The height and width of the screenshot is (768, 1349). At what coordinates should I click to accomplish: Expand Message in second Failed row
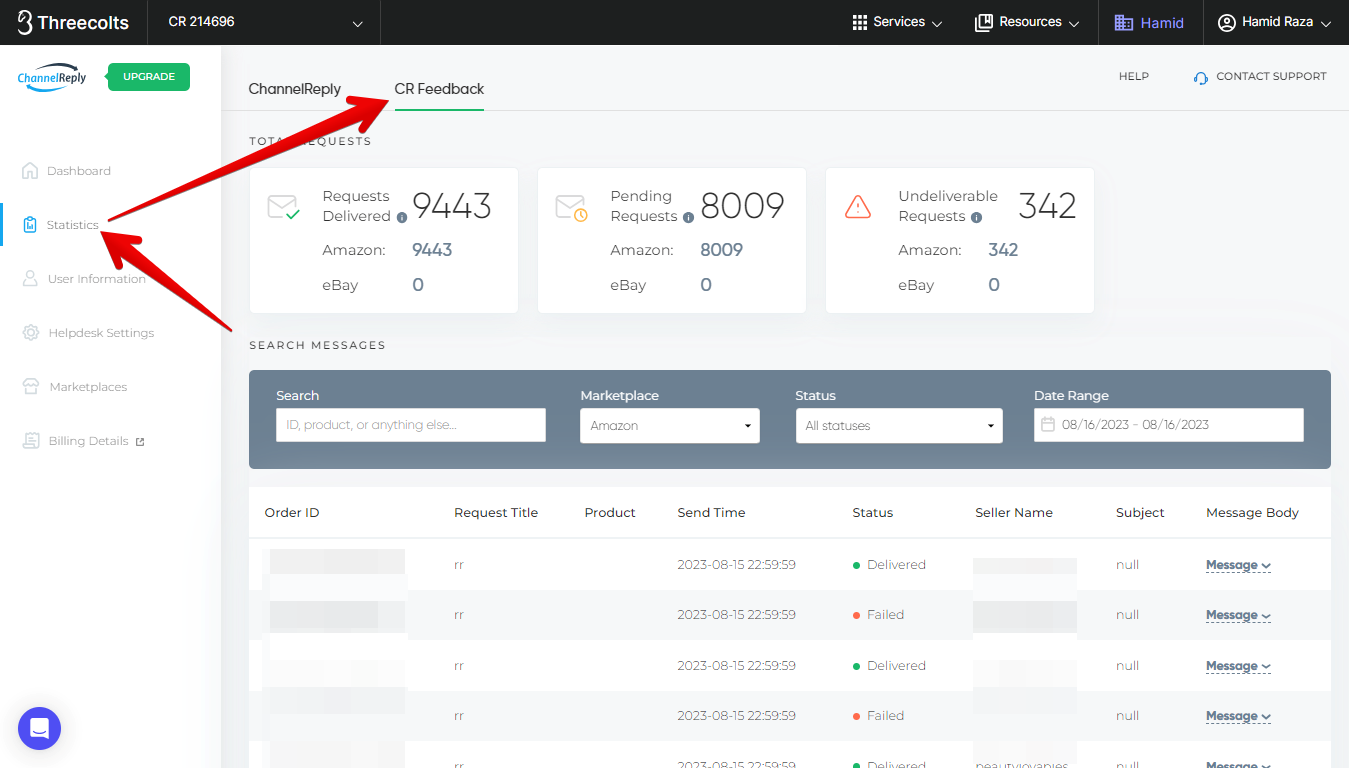[1238, 716]
